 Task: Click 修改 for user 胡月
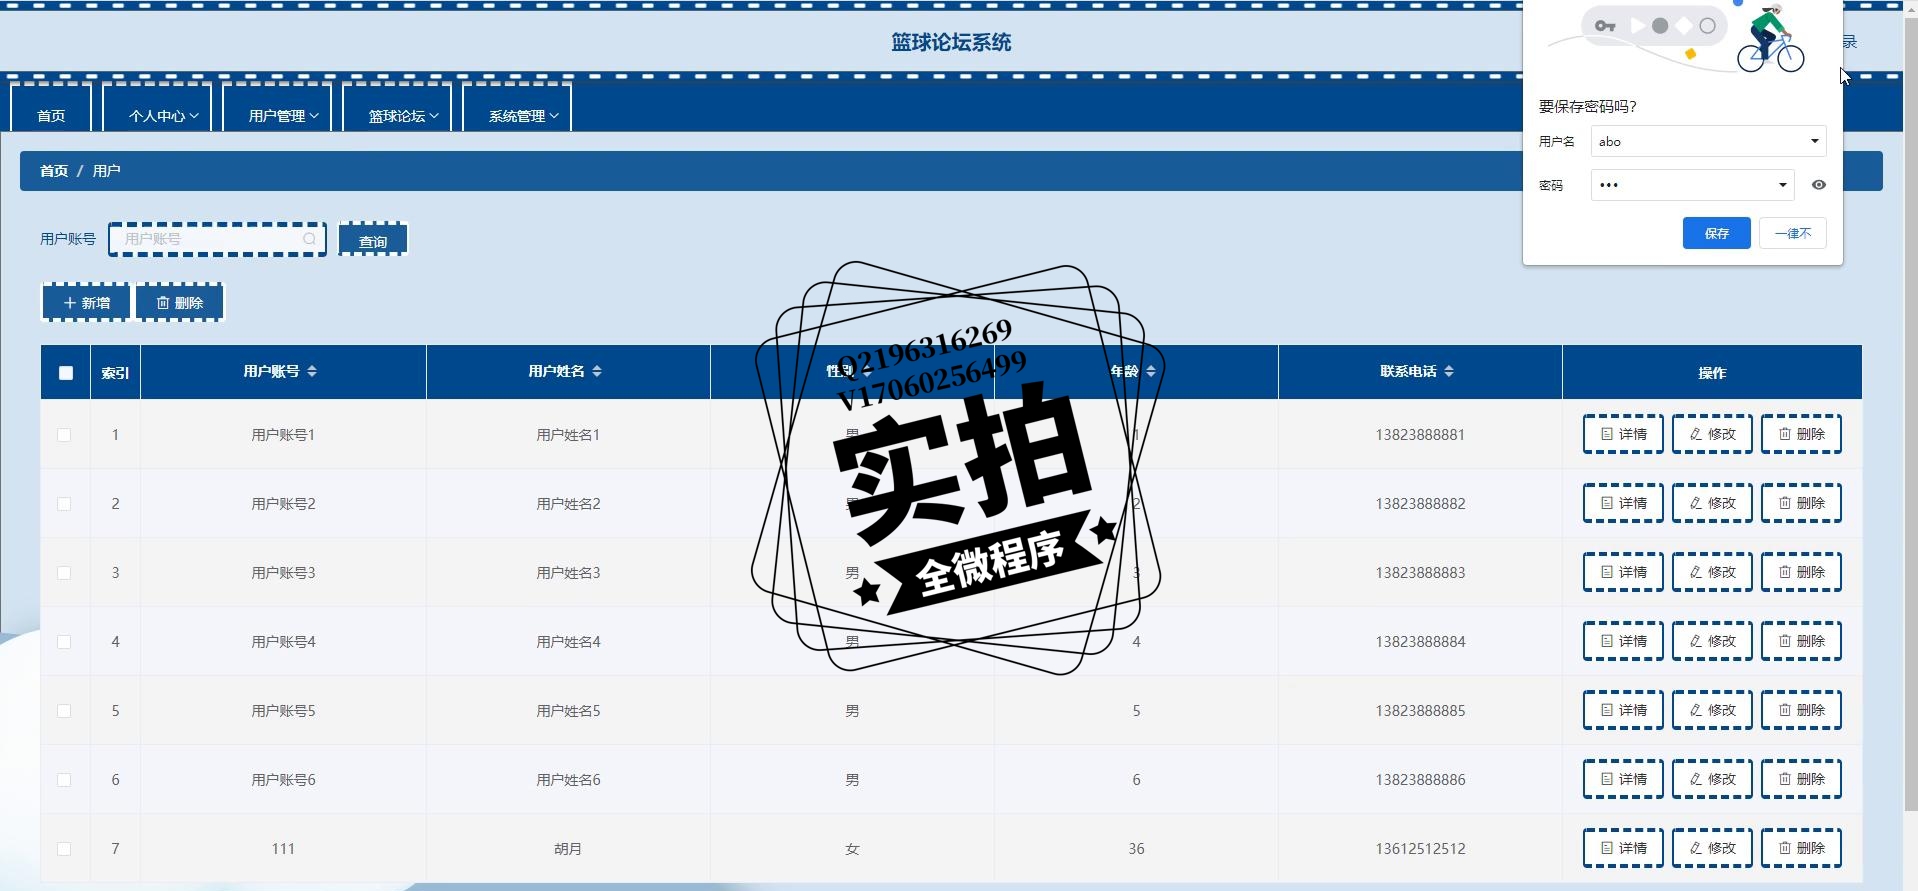[1712, 848]
